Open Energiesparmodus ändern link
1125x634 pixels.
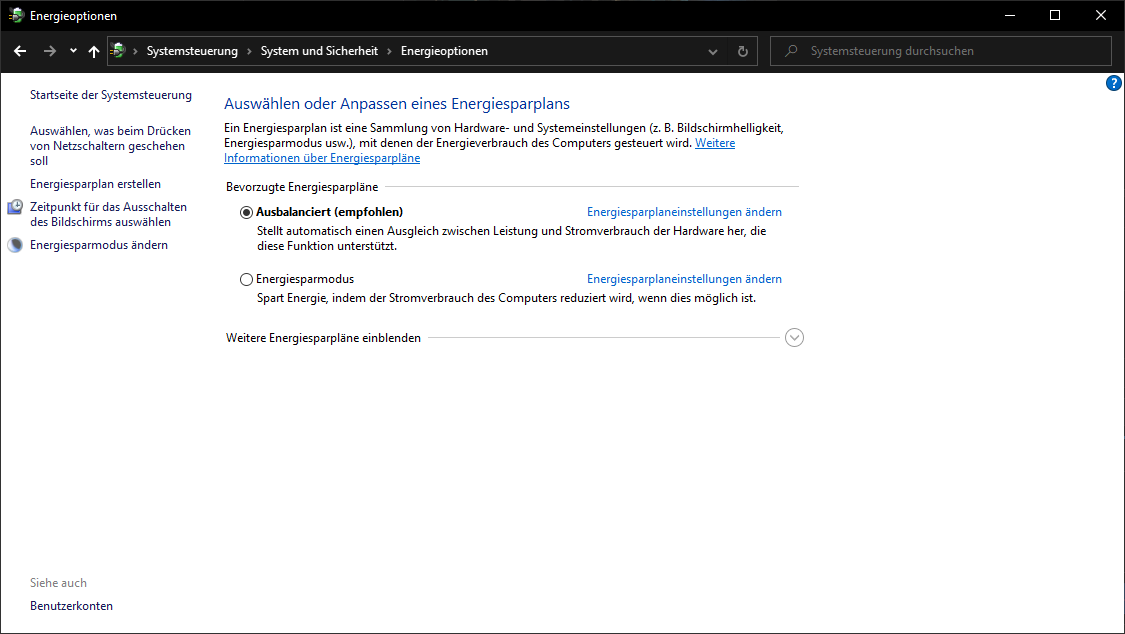click(x=99, y=245)
